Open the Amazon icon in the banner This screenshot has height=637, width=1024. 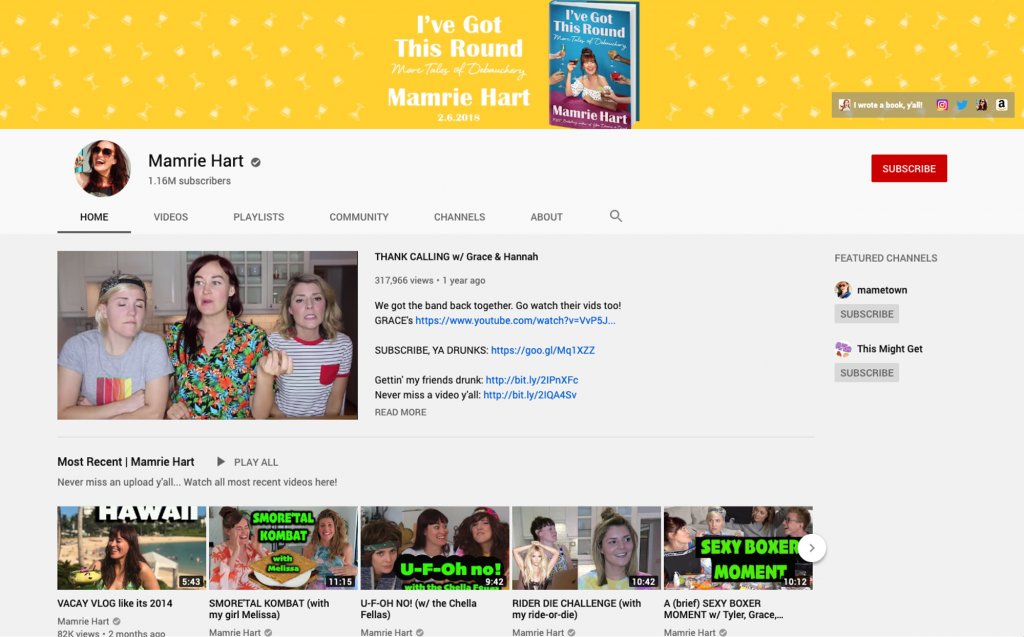coord(1001,105)
